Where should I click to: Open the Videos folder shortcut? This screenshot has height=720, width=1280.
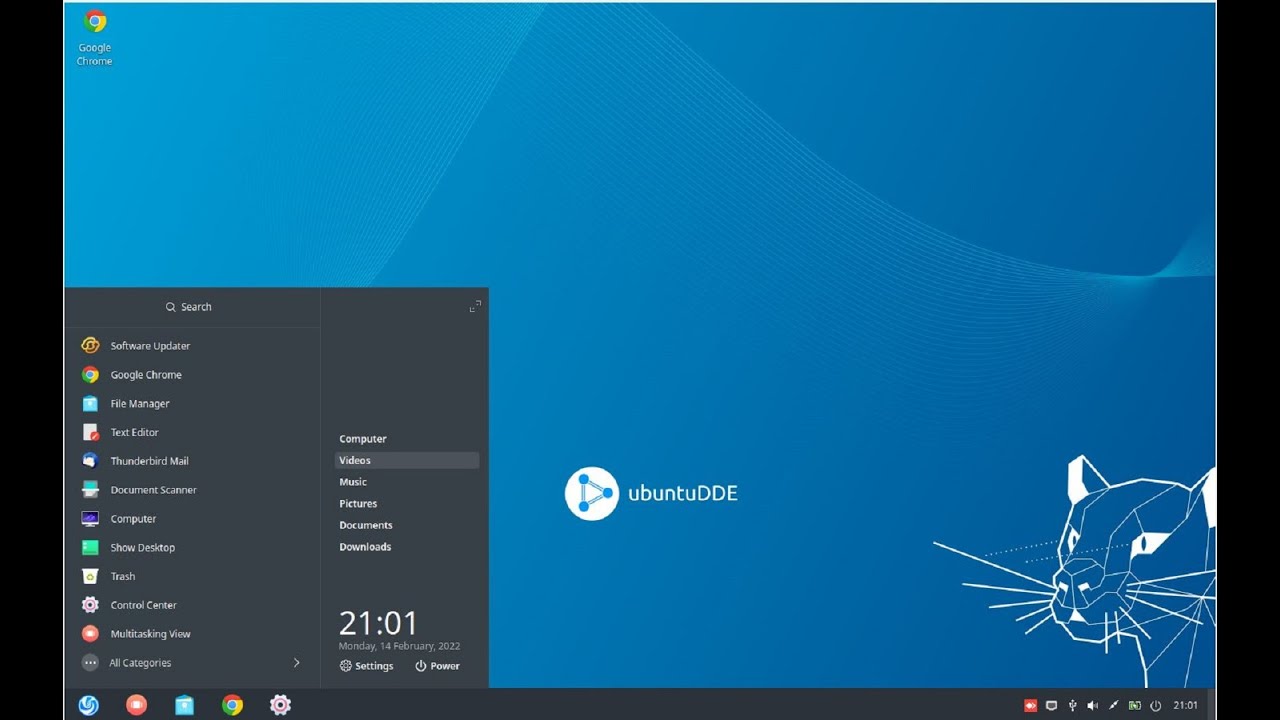click(x=407, y=460)
